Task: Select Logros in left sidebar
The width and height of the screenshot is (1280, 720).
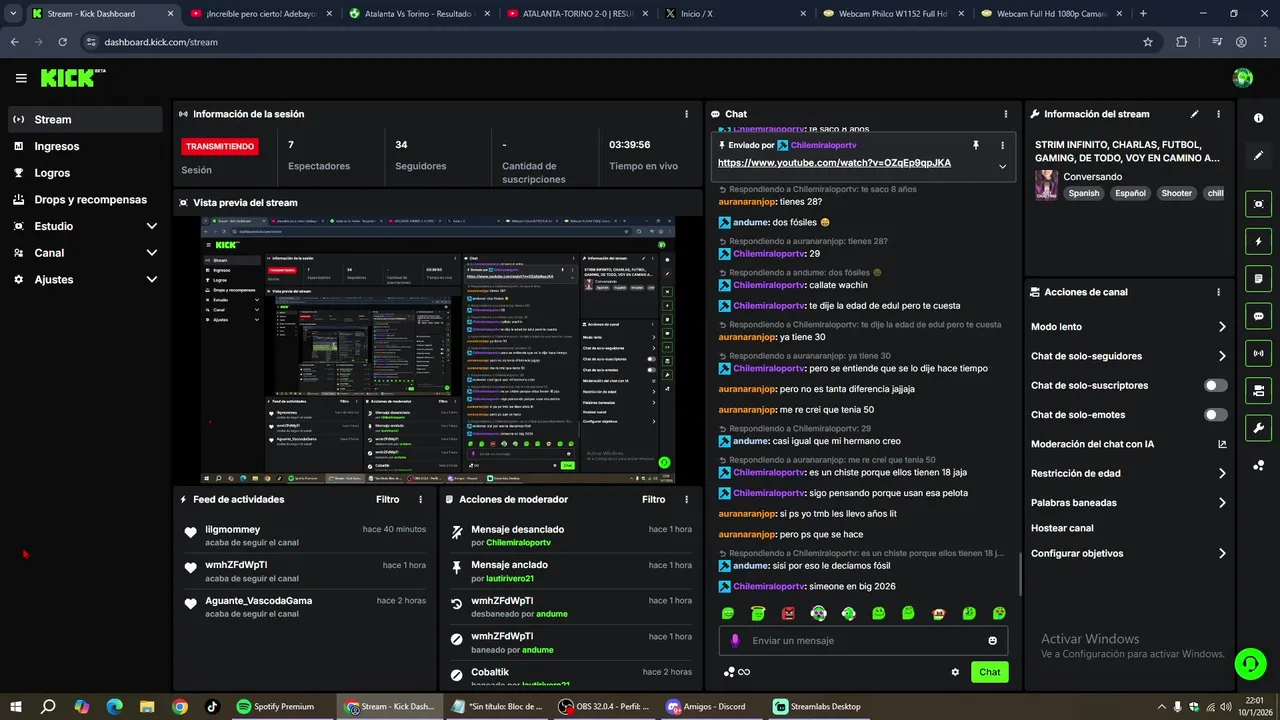Action: point(85,173)
